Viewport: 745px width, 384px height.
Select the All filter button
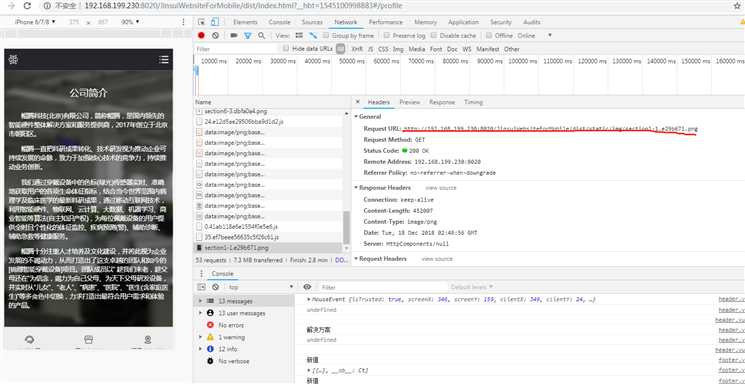click(x=340, y=48)
